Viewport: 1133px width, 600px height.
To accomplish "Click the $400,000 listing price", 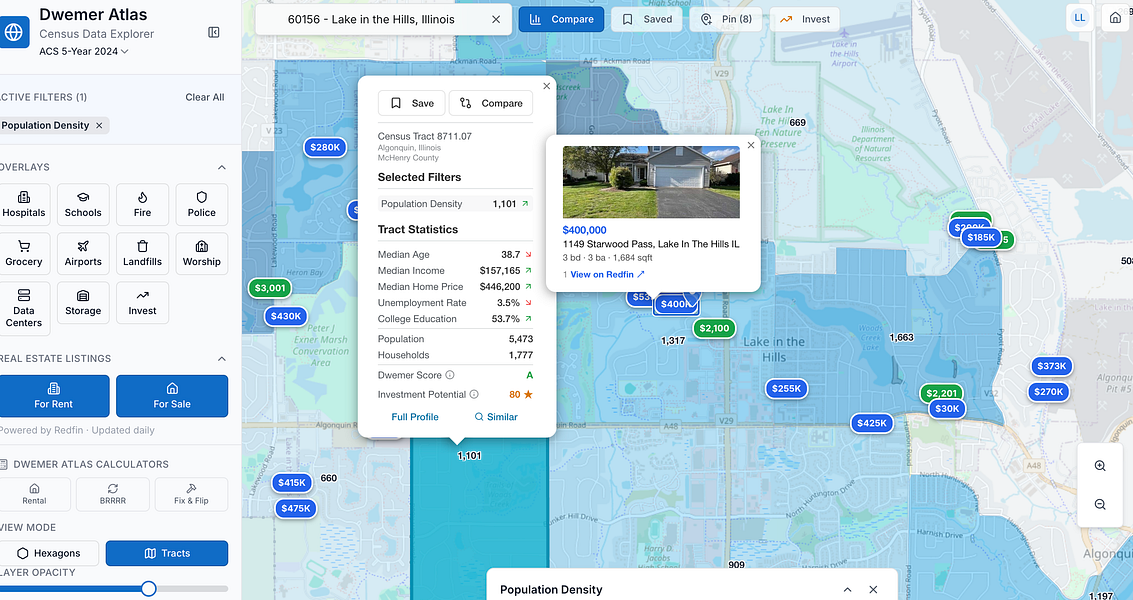I will pyautogui.click(x=585, y=230).
